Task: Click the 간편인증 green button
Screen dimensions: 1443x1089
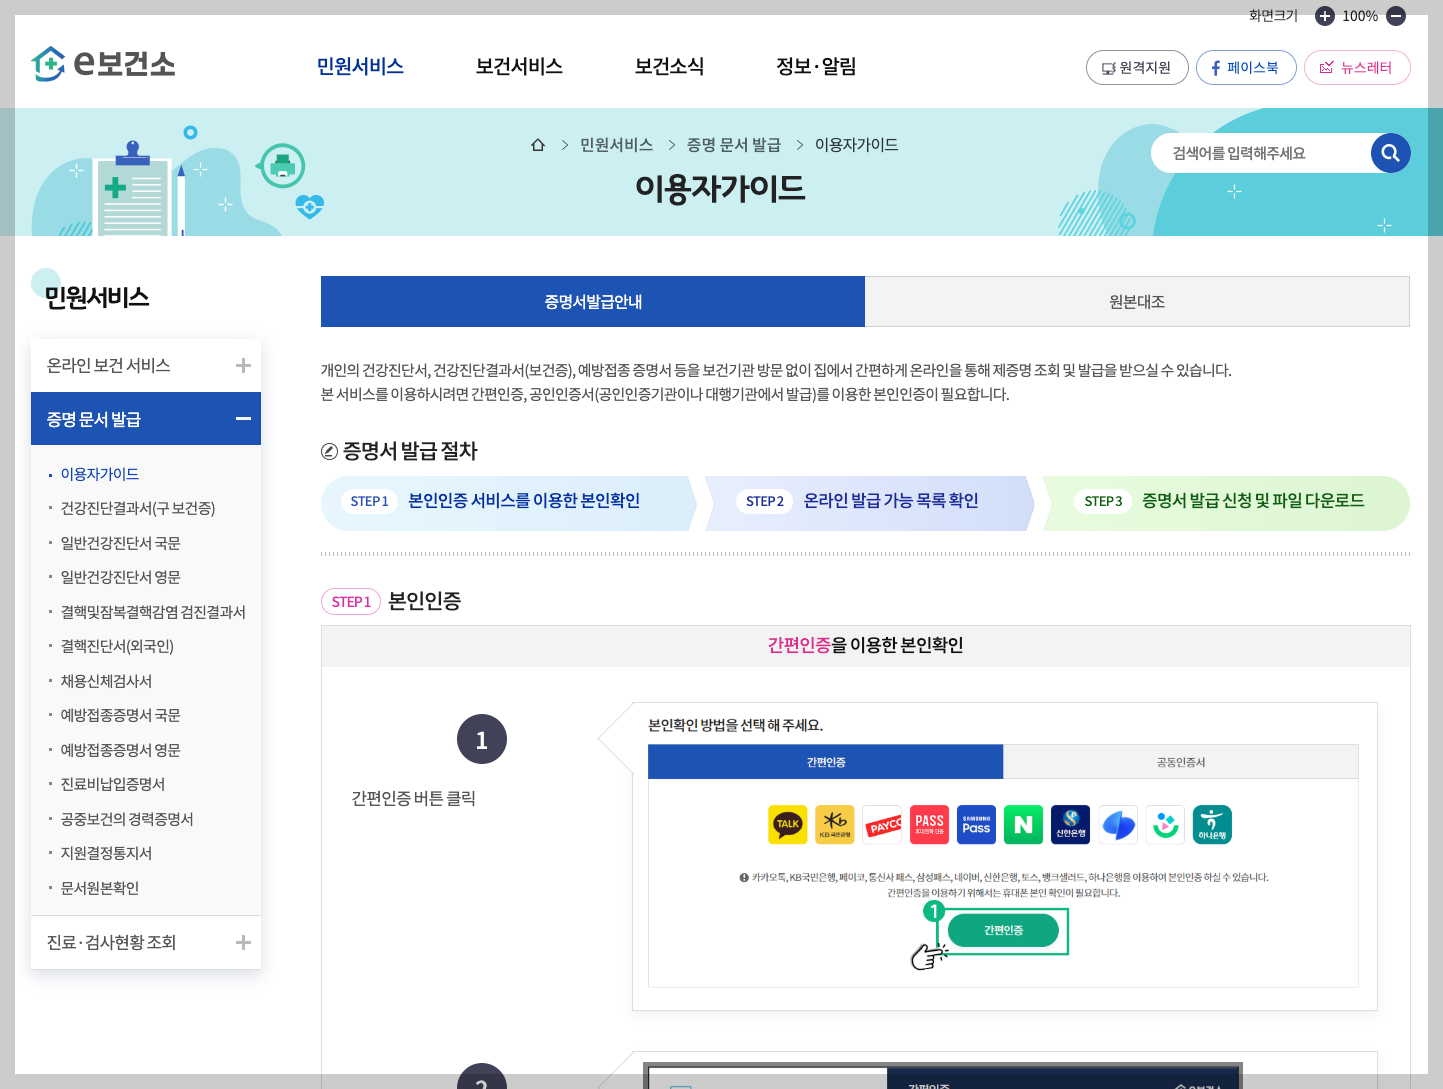Action: click(1005, 929)
